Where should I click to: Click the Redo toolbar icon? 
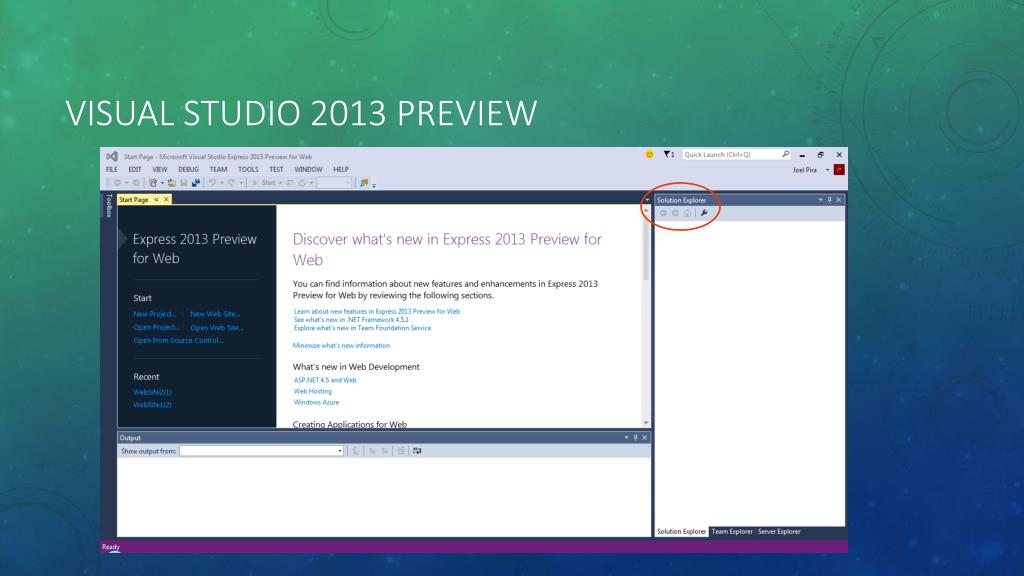coord(231,183)
